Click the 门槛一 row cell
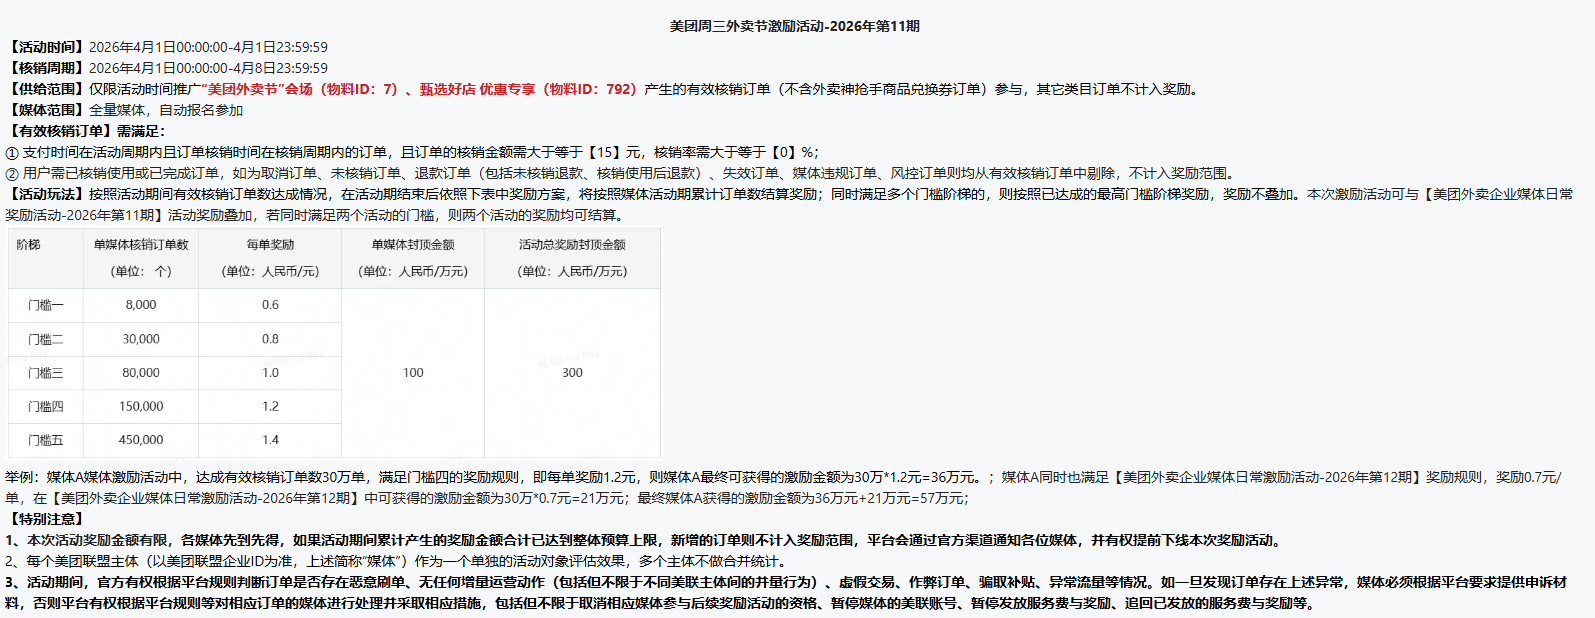The width and height of the screenshot is (1595, 618). pyautogui.click(x=46, y=305)
